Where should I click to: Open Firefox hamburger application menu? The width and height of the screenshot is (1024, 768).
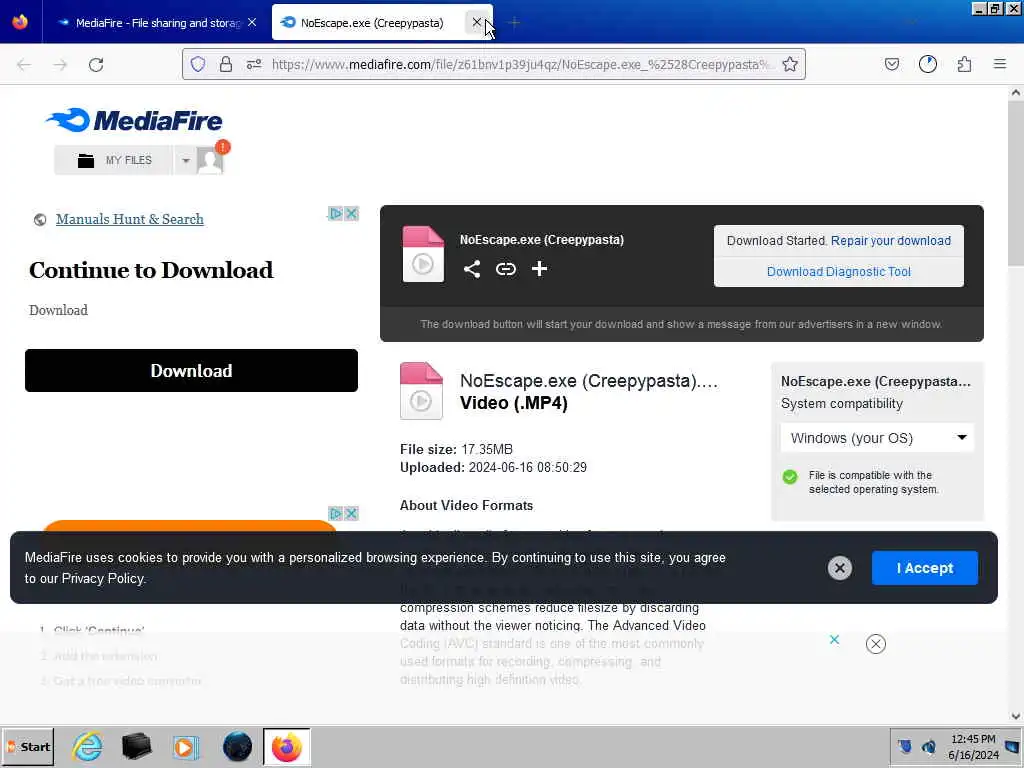[x=1000, y=64]
